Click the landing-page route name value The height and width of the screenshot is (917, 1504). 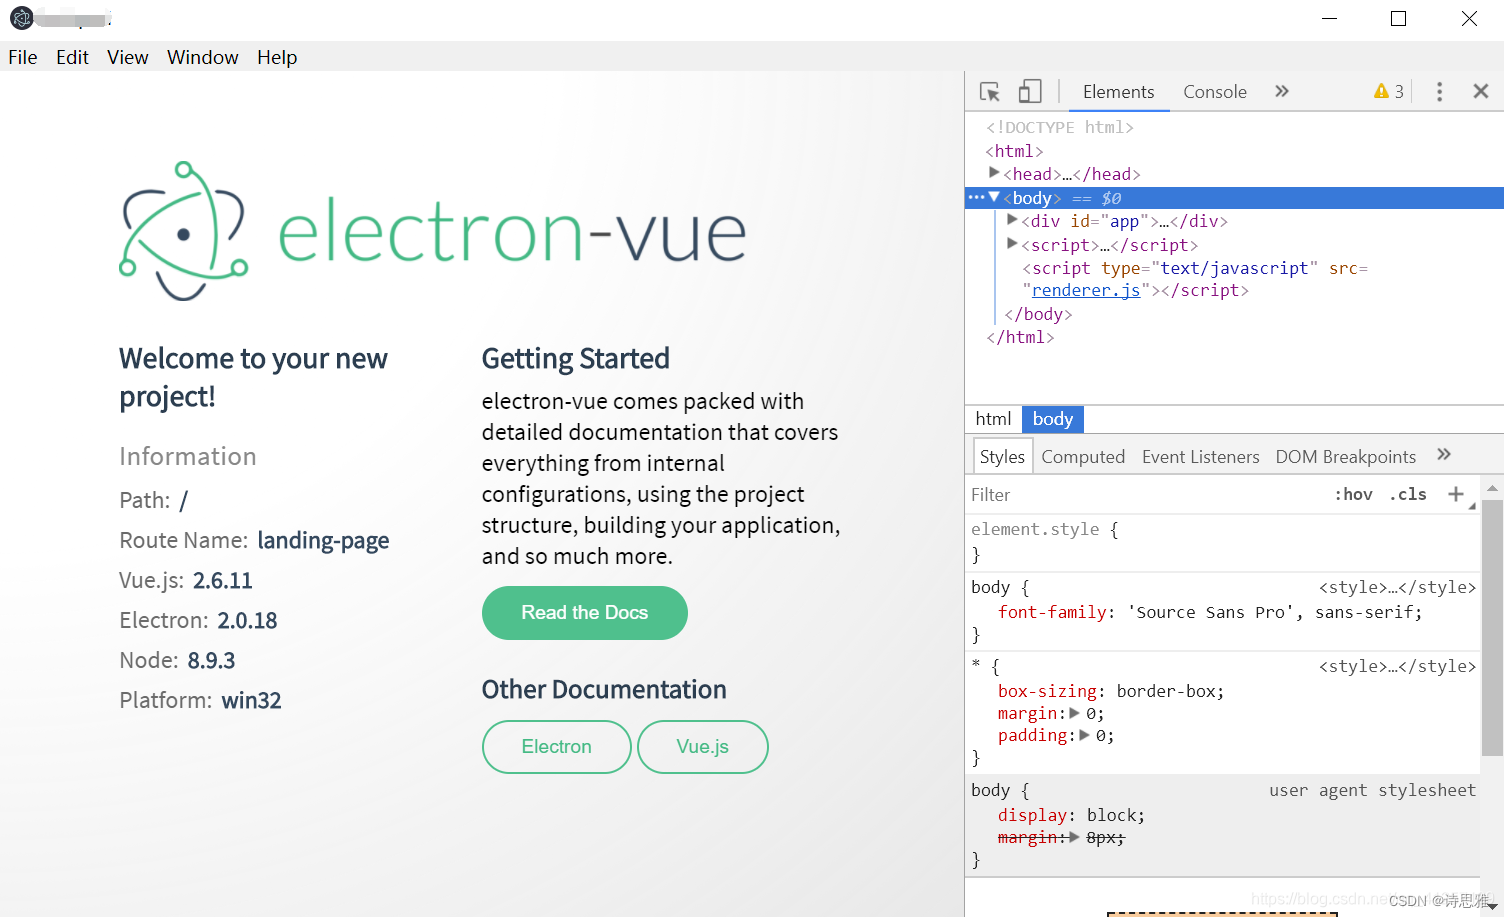pos(323,541)
